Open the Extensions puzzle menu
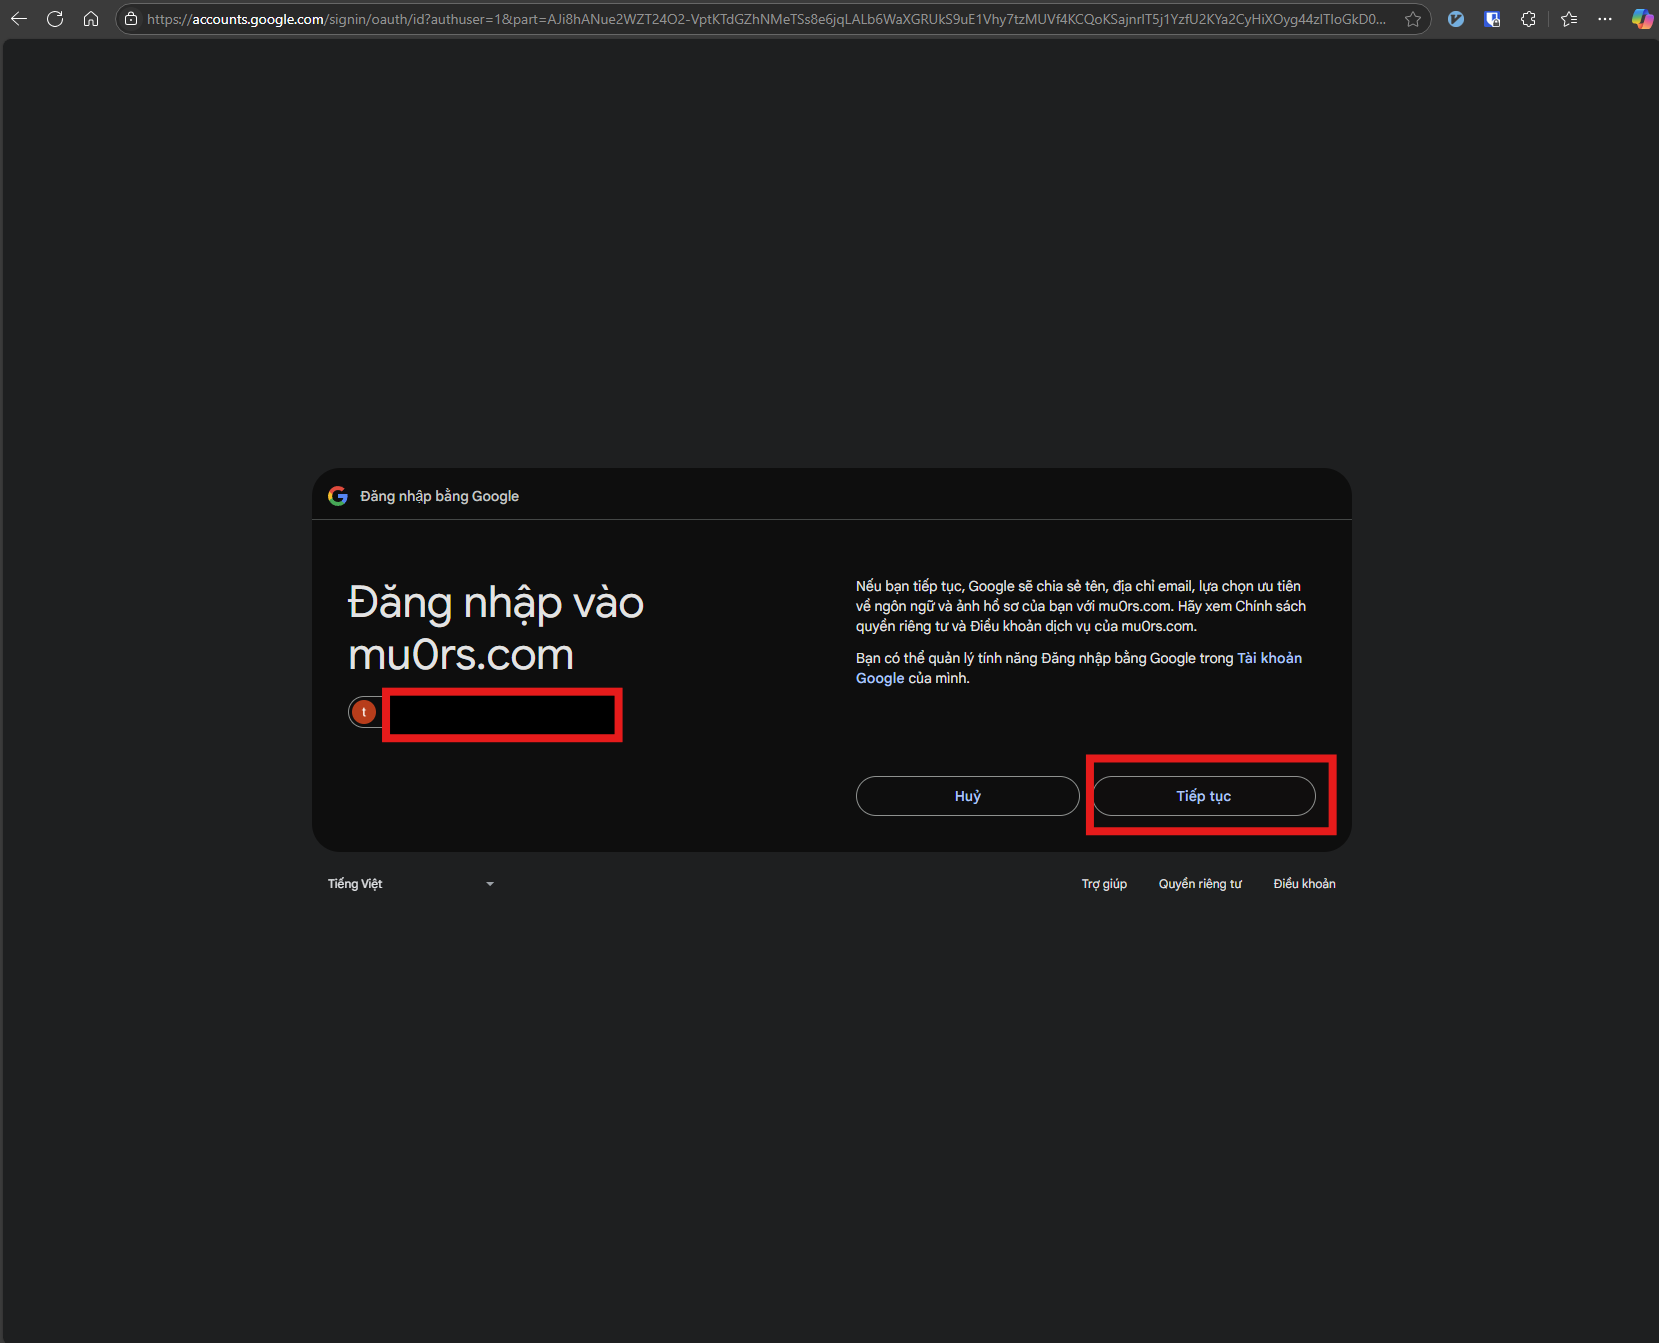 click(x=1528, y=19)
